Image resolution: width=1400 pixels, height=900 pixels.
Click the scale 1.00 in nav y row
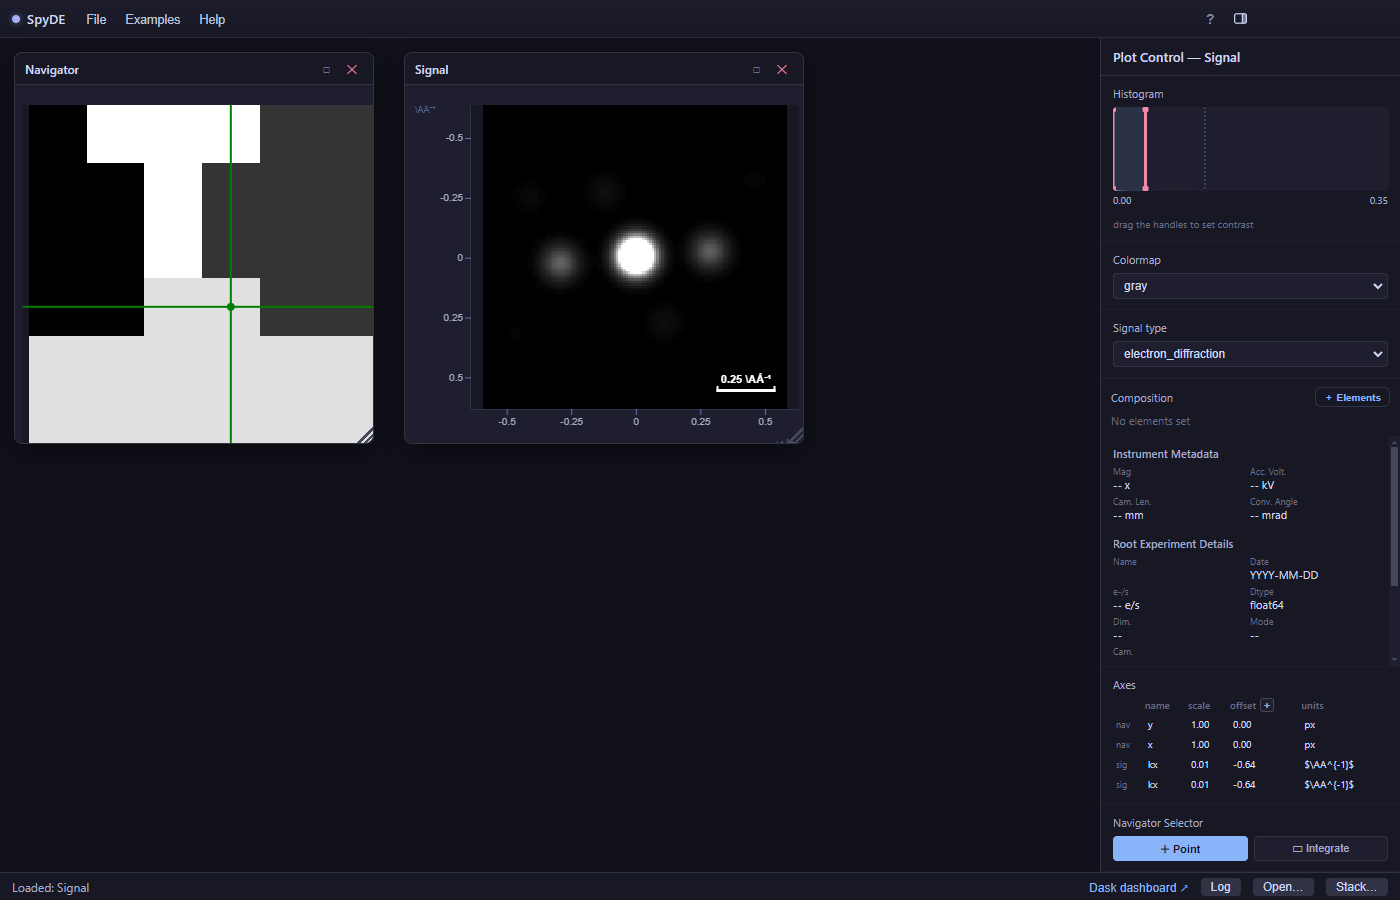coord(1200,725)
